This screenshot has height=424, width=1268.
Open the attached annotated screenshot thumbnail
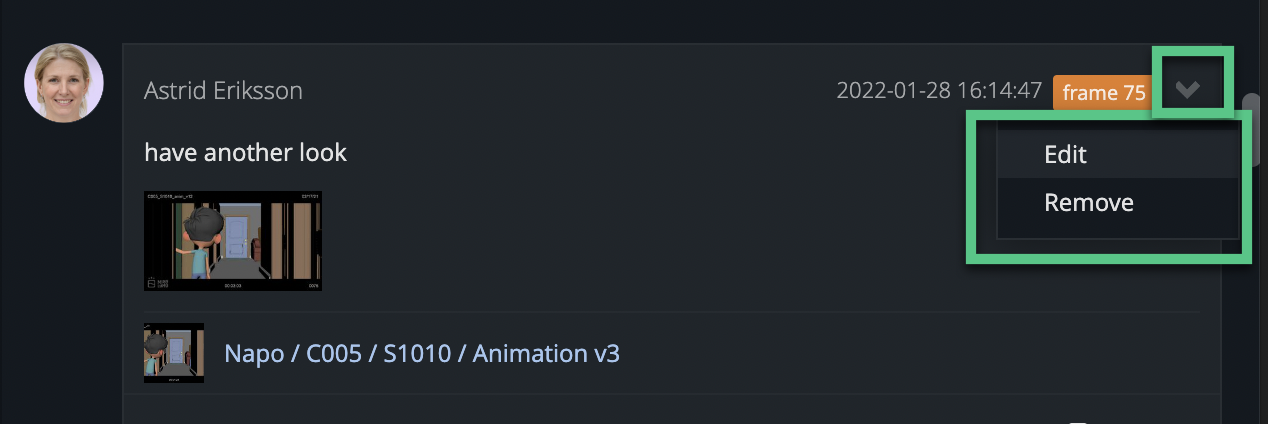coord(233,241)
